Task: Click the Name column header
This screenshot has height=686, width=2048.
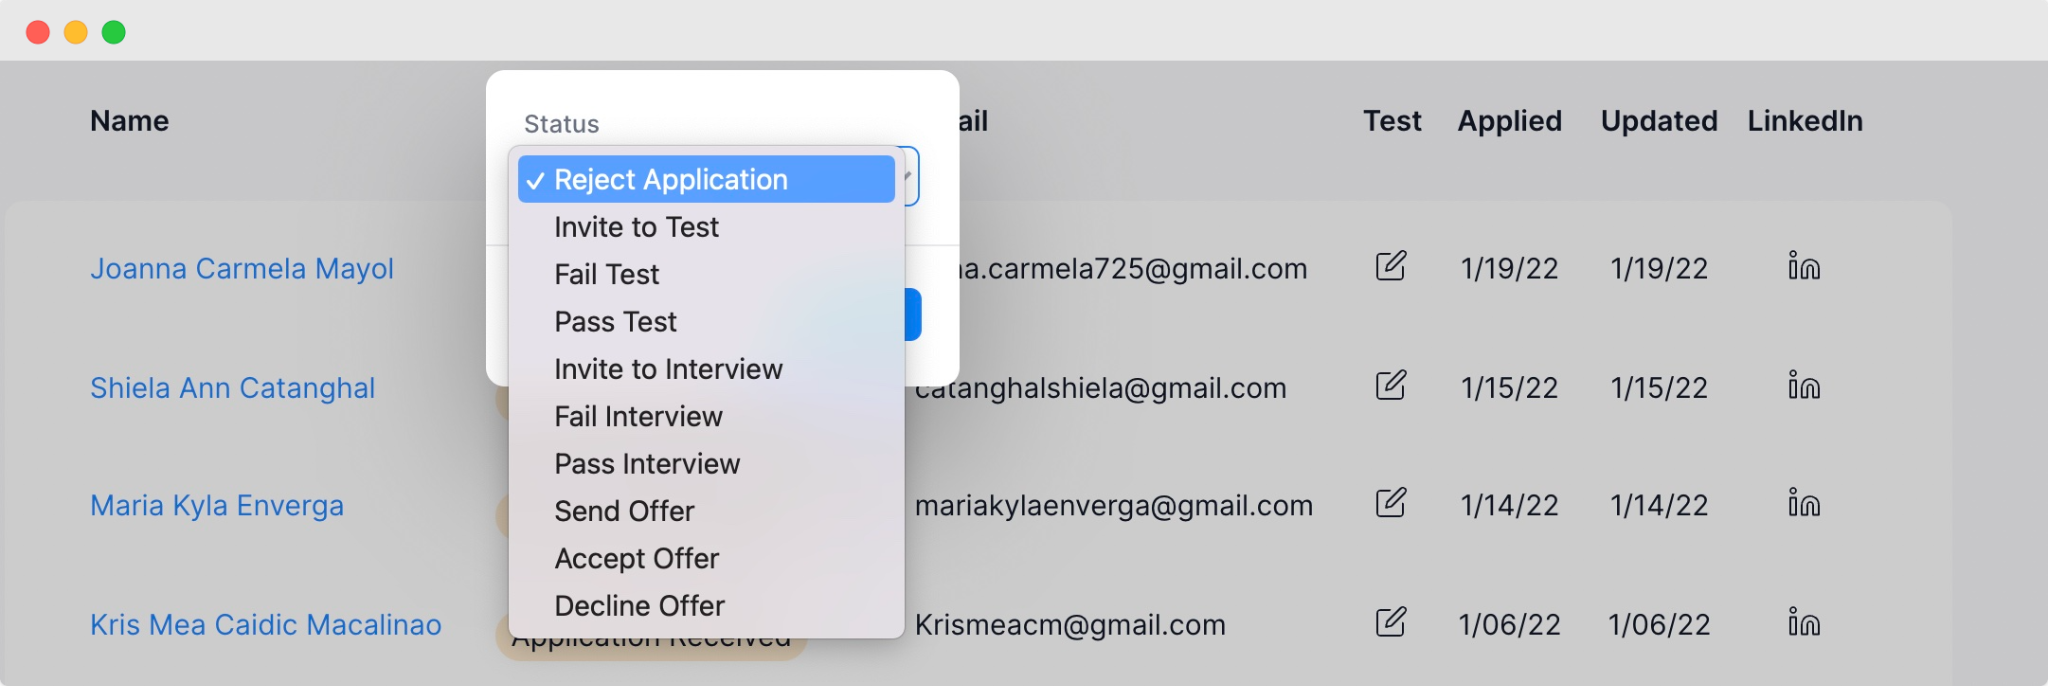Action: pyautogui.click(x=130, y=121)
